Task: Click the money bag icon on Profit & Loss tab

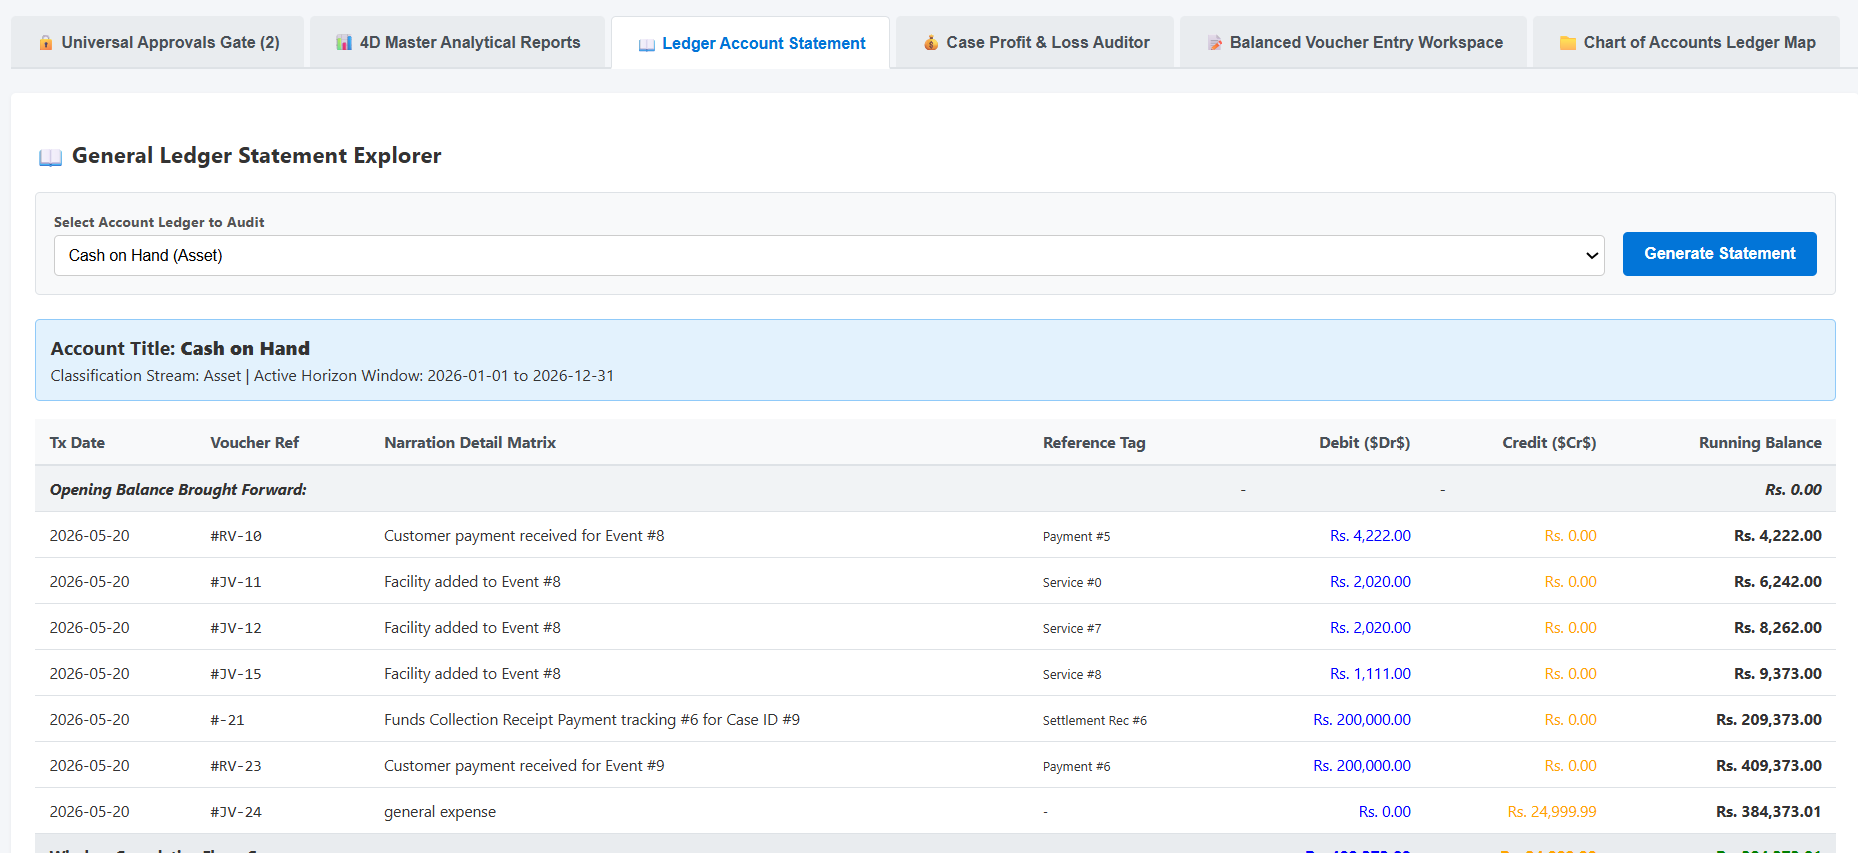Action: (x=931, y=43)
